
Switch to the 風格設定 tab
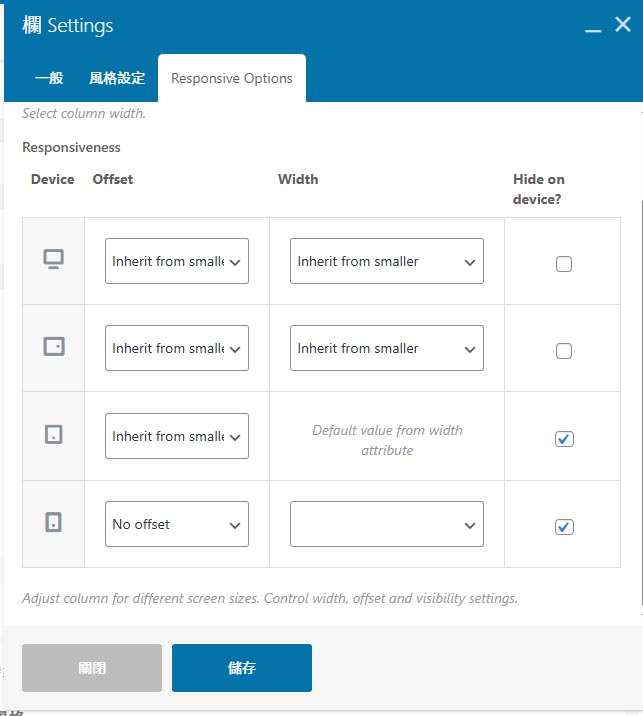117,78
